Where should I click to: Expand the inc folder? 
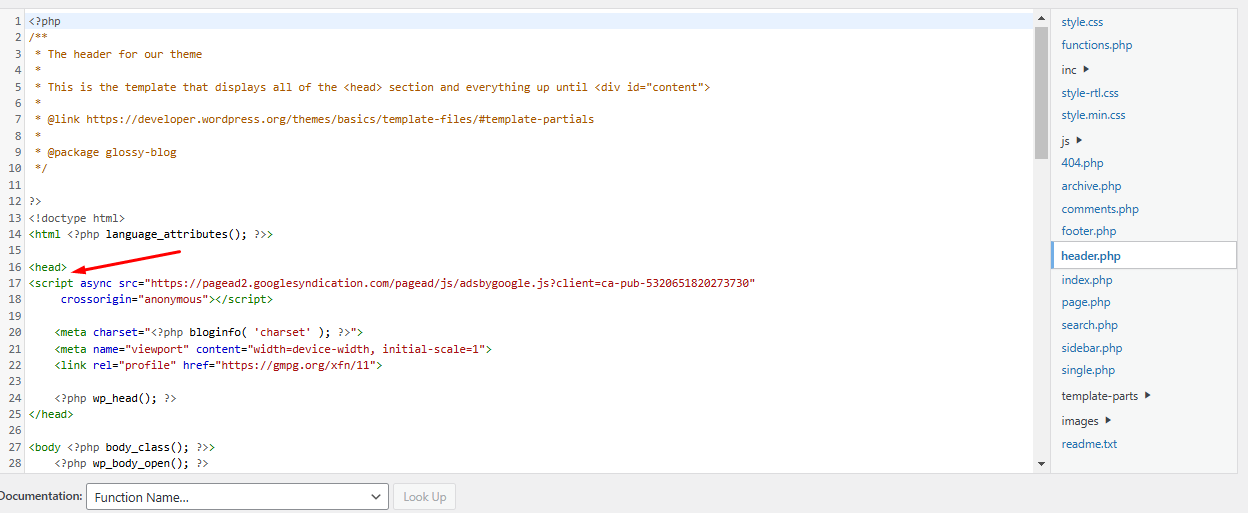[x=1075, y=70]
